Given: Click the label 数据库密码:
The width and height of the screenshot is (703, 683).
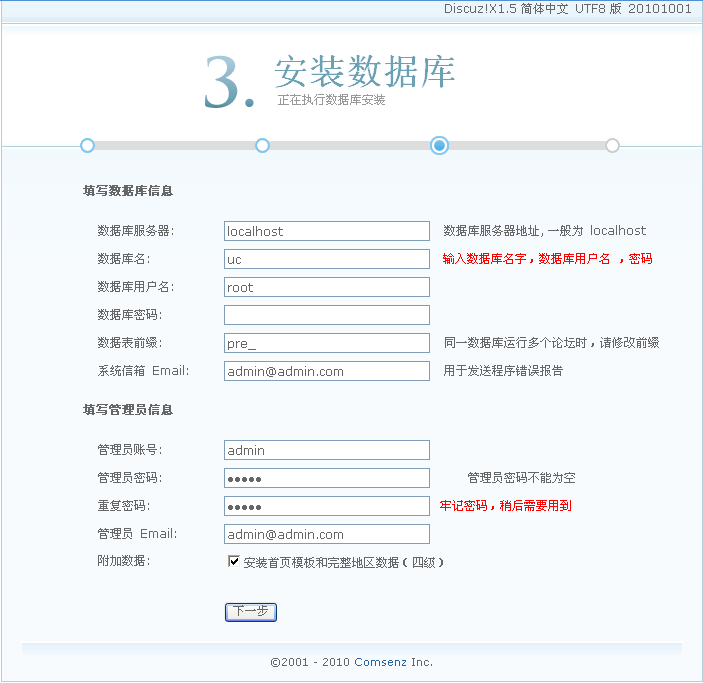Looking at the screenshot, I should point(130,315).
